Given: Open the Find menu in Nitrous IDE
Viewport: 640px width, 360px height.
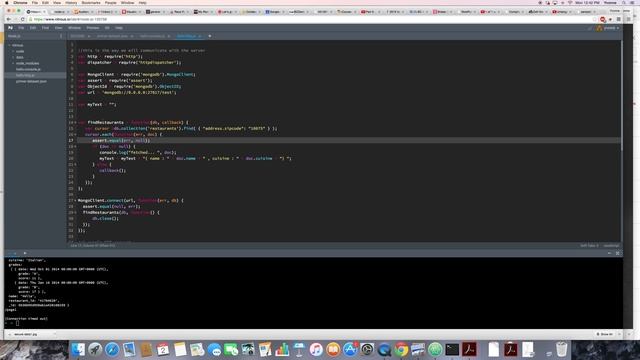Looking at the screenshot, I should pyautogui.click(x=45, y=28).
